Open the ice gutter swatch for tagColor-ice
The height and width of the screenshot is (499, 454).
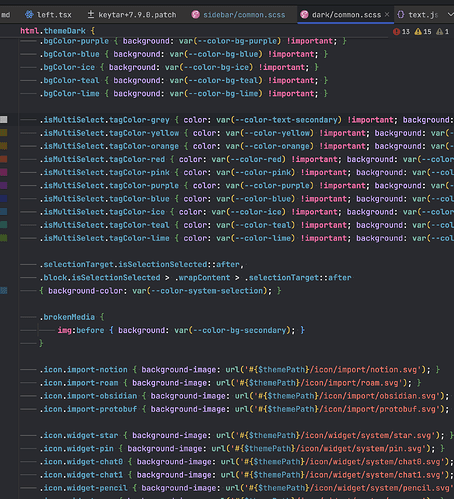pos(4,212)
